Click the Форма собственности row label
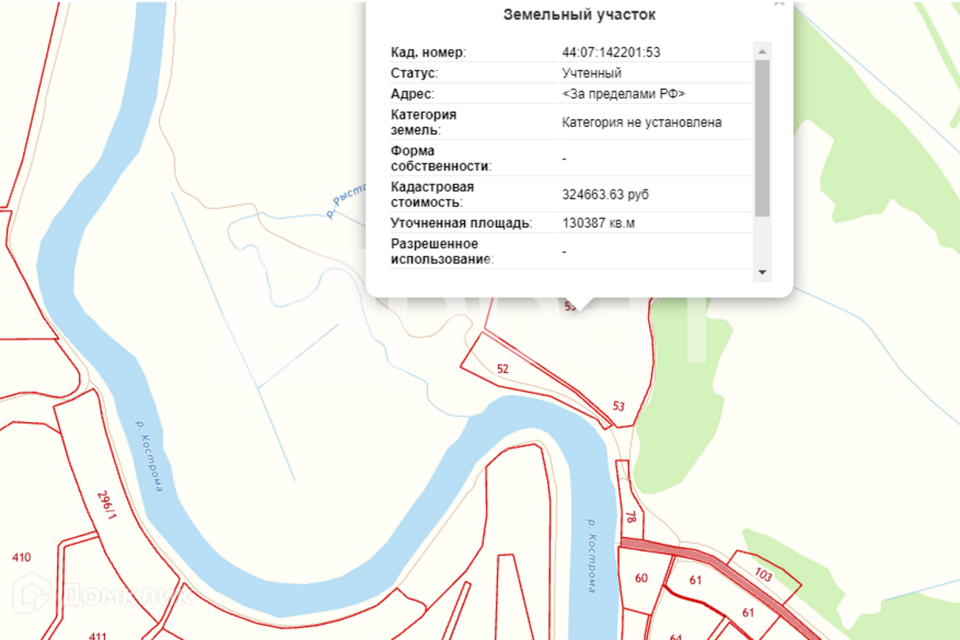 441,158
